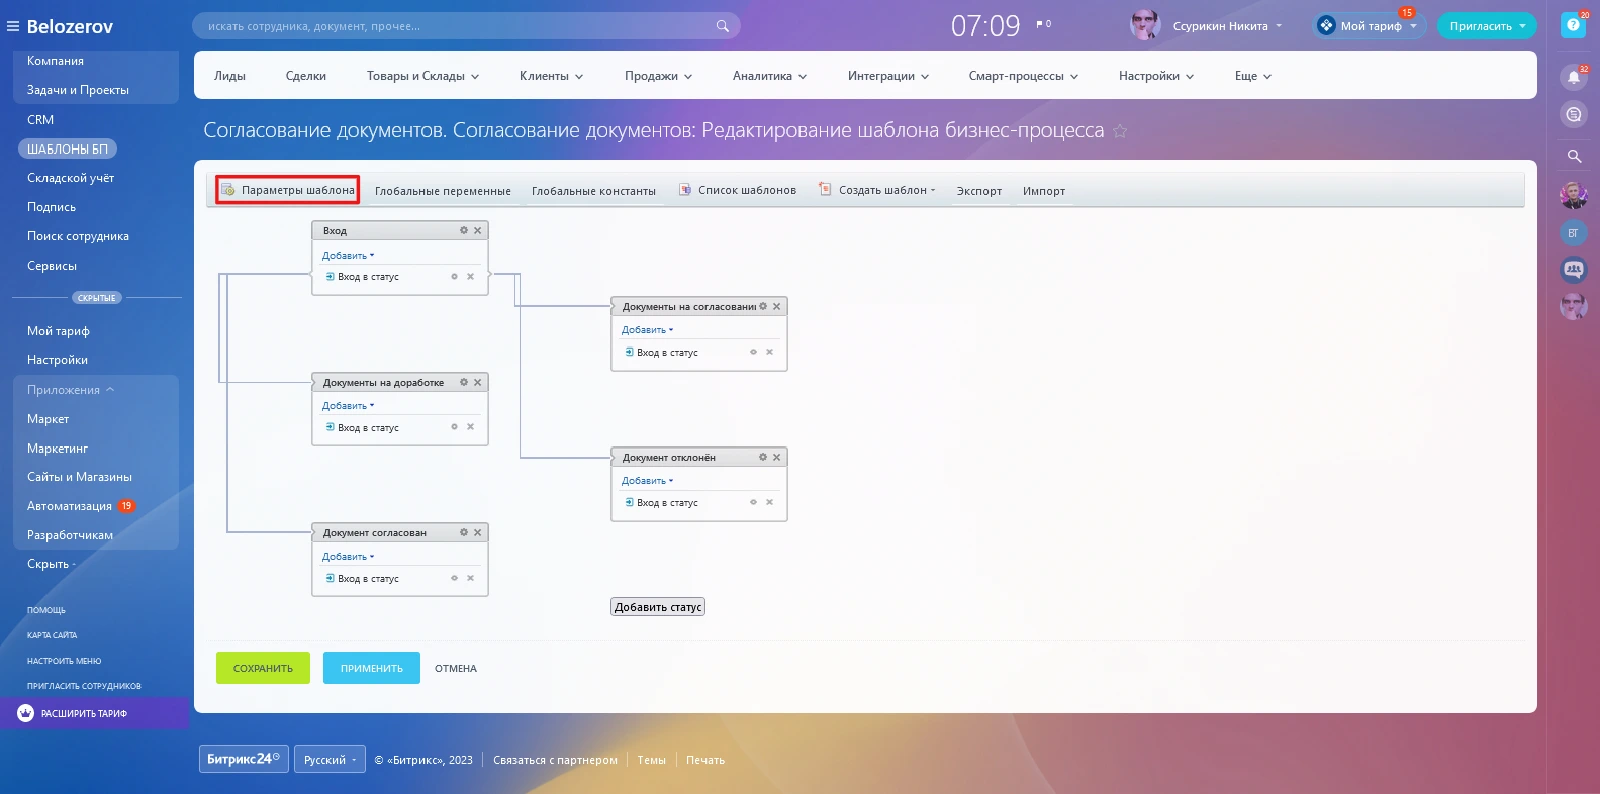Add page to favorites with star icon

[x=1120, y=131]
